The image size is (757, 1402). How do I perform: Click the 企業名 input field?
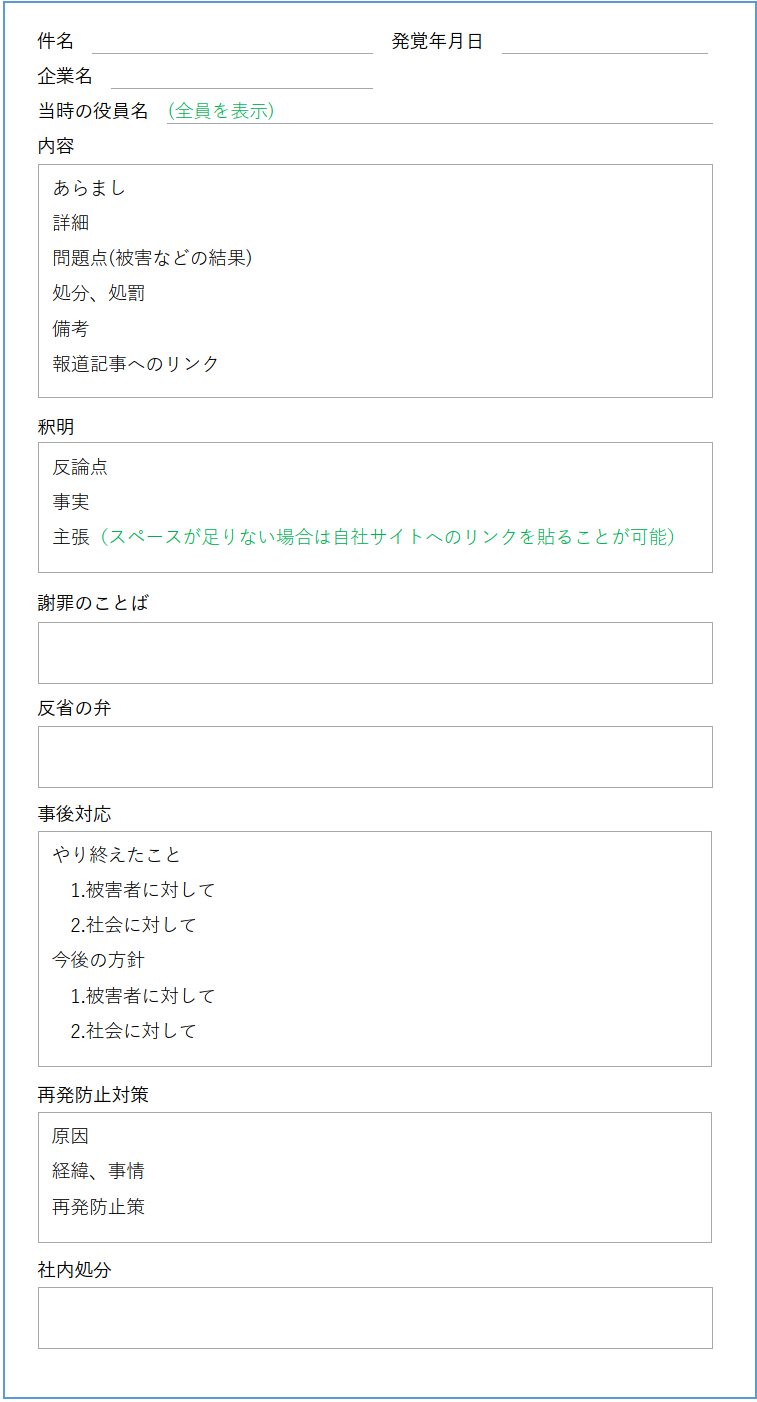click(x=241, y=77)
